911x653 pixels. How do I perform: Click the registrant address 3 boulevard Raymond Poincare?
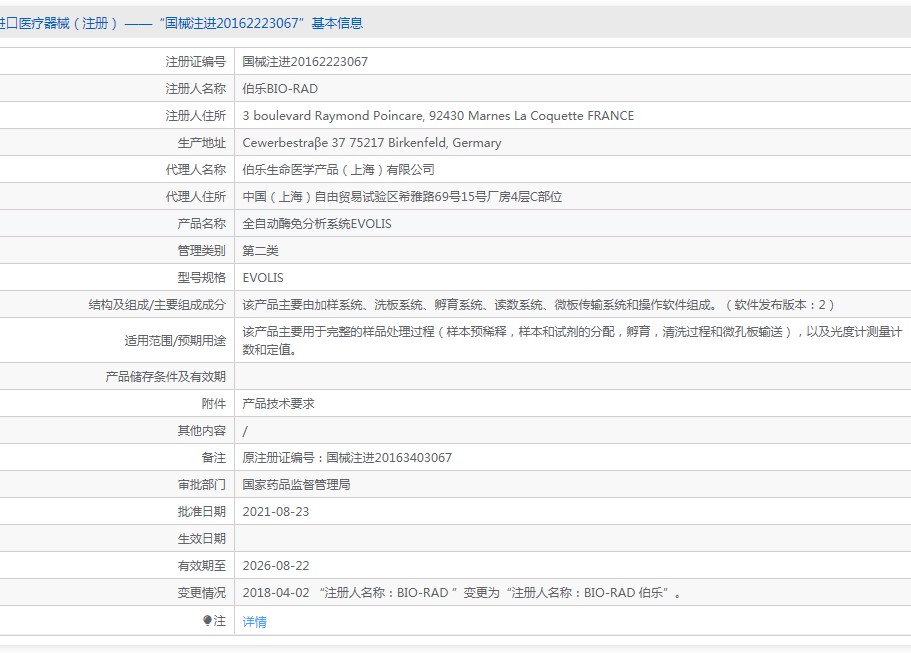point(438,116)
